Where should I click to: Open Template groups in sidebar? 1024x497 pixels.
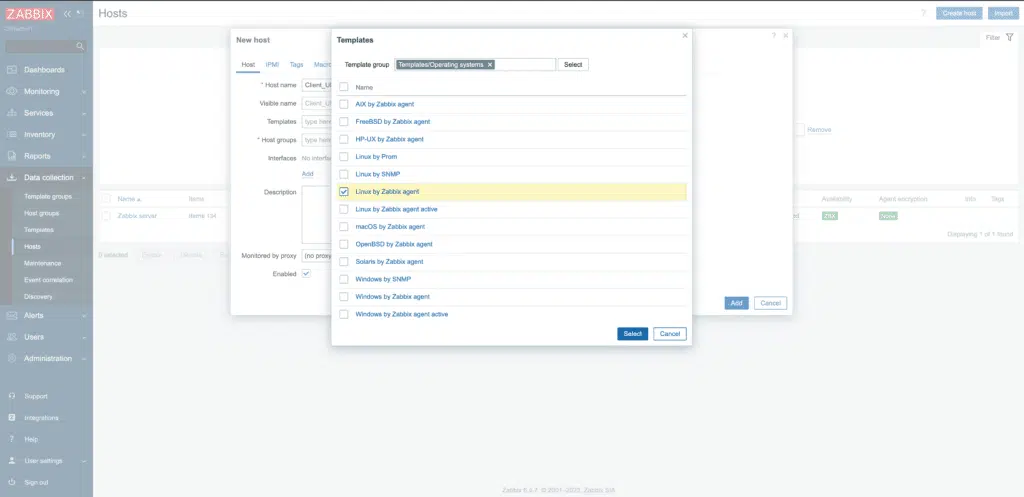point(48,197)
